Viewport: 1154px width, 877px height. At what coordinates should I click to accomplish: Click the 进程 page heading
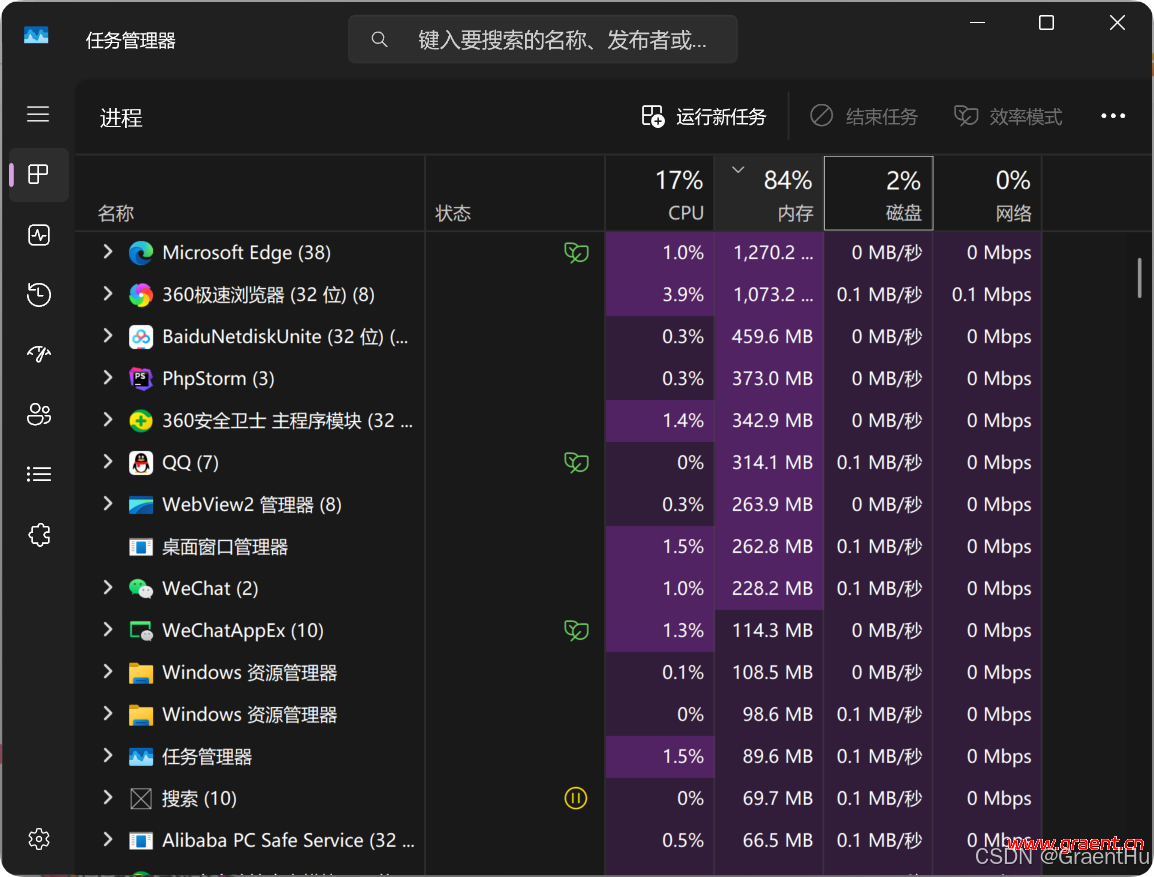pos(121,118)
